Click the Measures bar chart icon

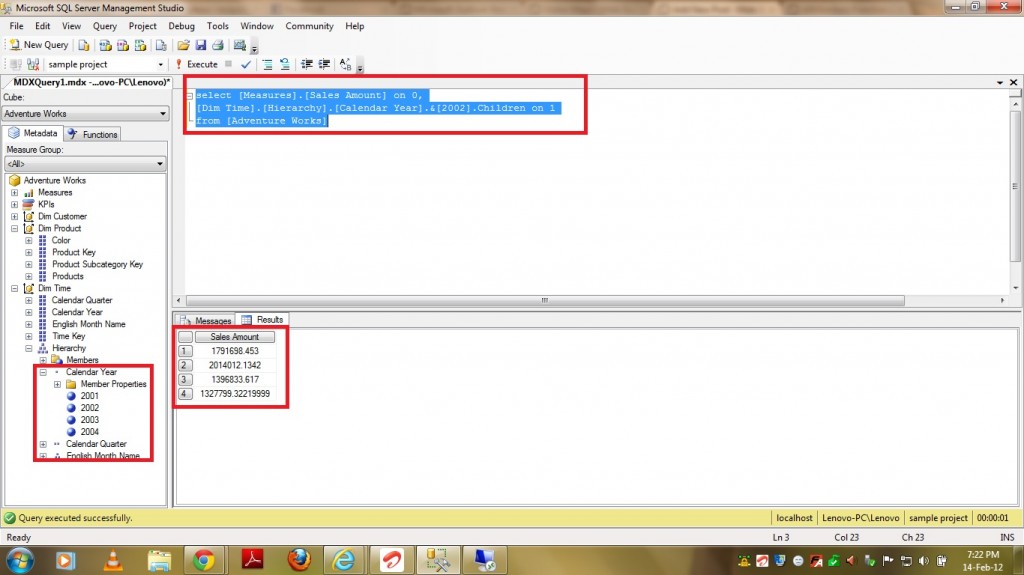pyautogui.click(x=29, y=192)
